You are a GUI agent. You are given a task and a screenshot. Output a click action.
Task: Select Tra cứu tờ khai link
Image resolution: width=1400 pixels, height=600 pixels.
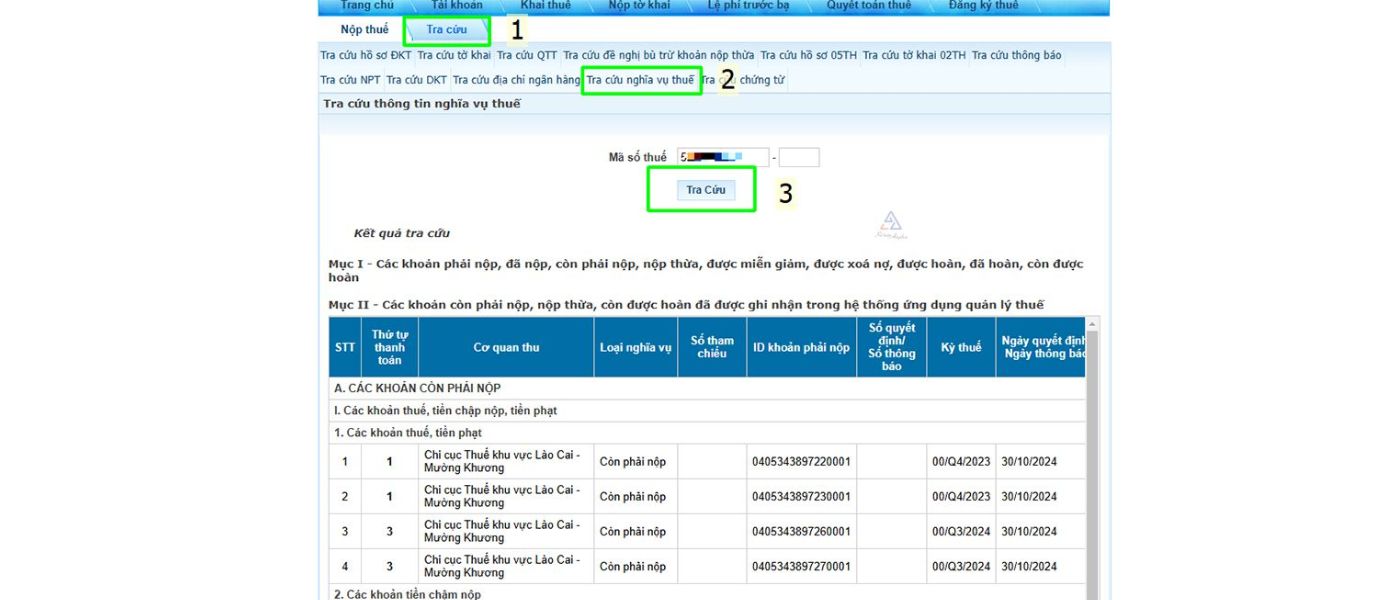pyautogui.click(x=454, y=55)
